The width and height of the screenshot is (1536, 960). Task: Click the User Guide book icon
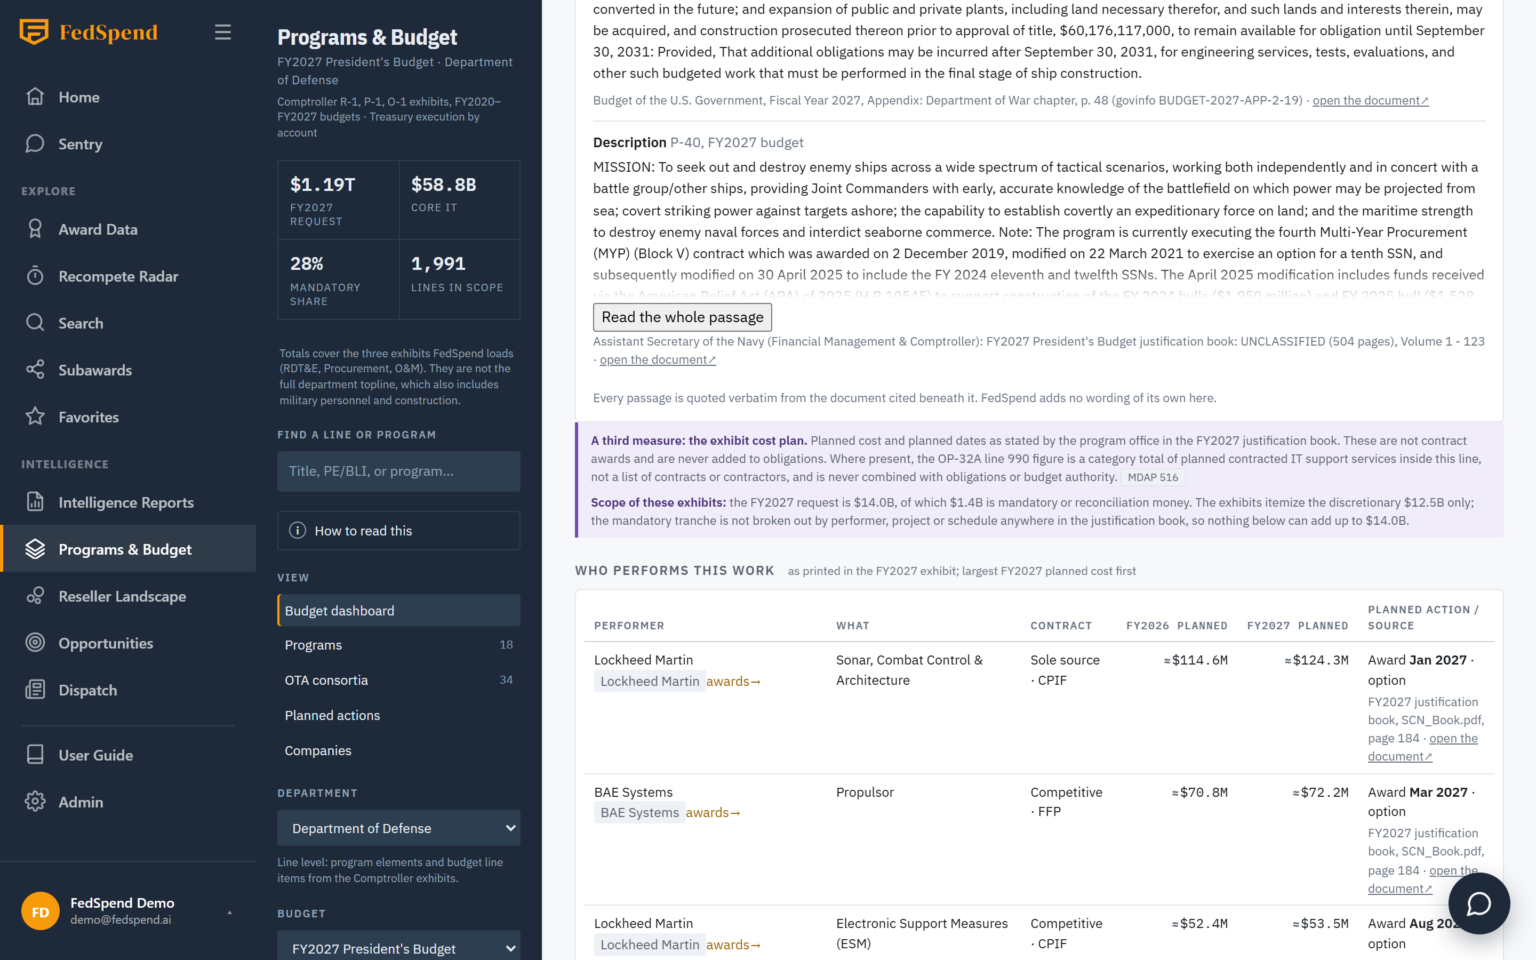coord(35,755)
